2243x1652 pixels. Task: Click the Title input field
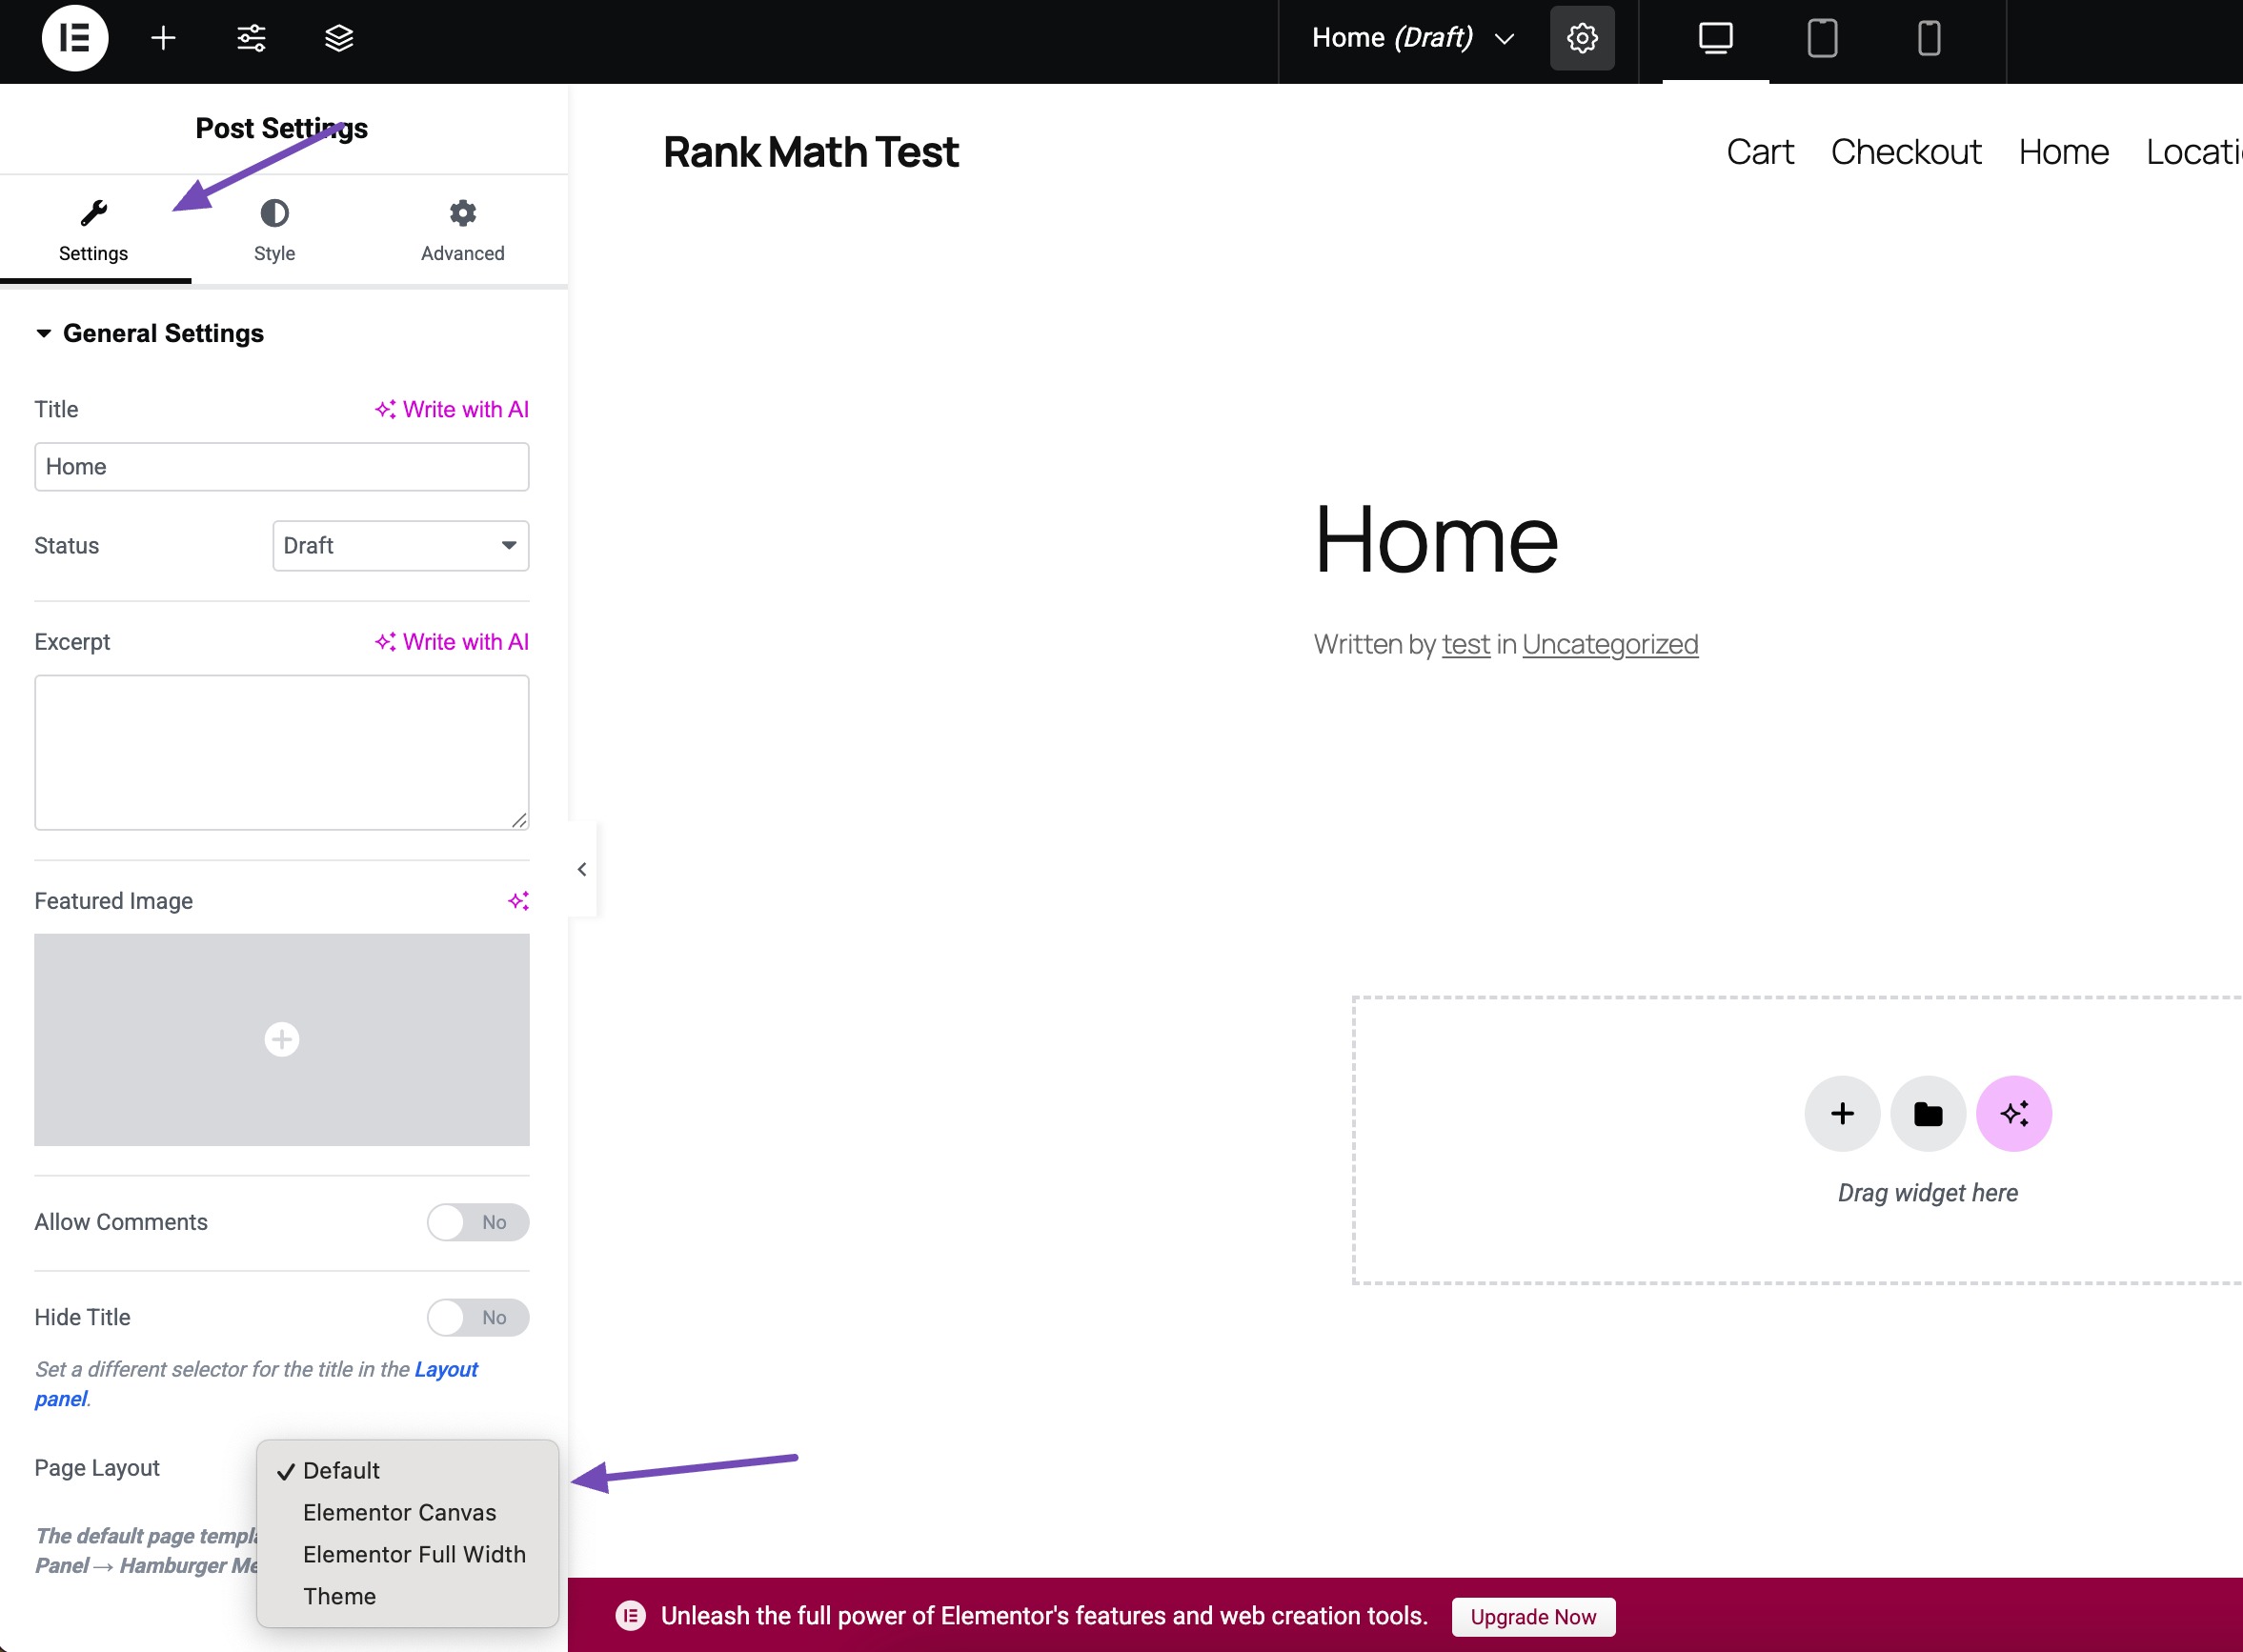coord(282,467)
